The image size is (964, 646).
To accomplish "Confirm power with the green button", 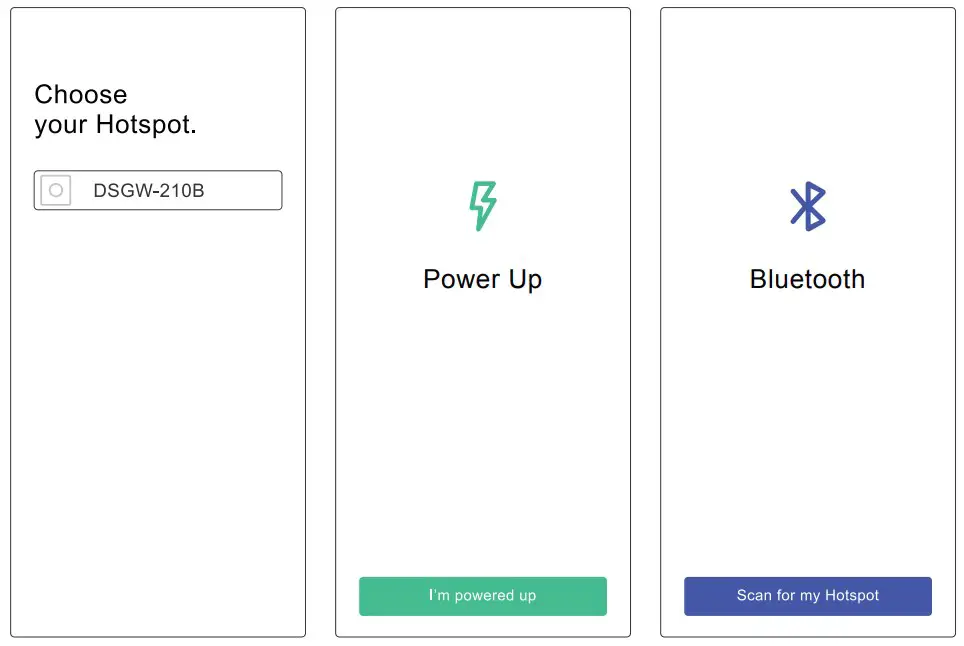I will pyautogui.click(x=482, y=596).
